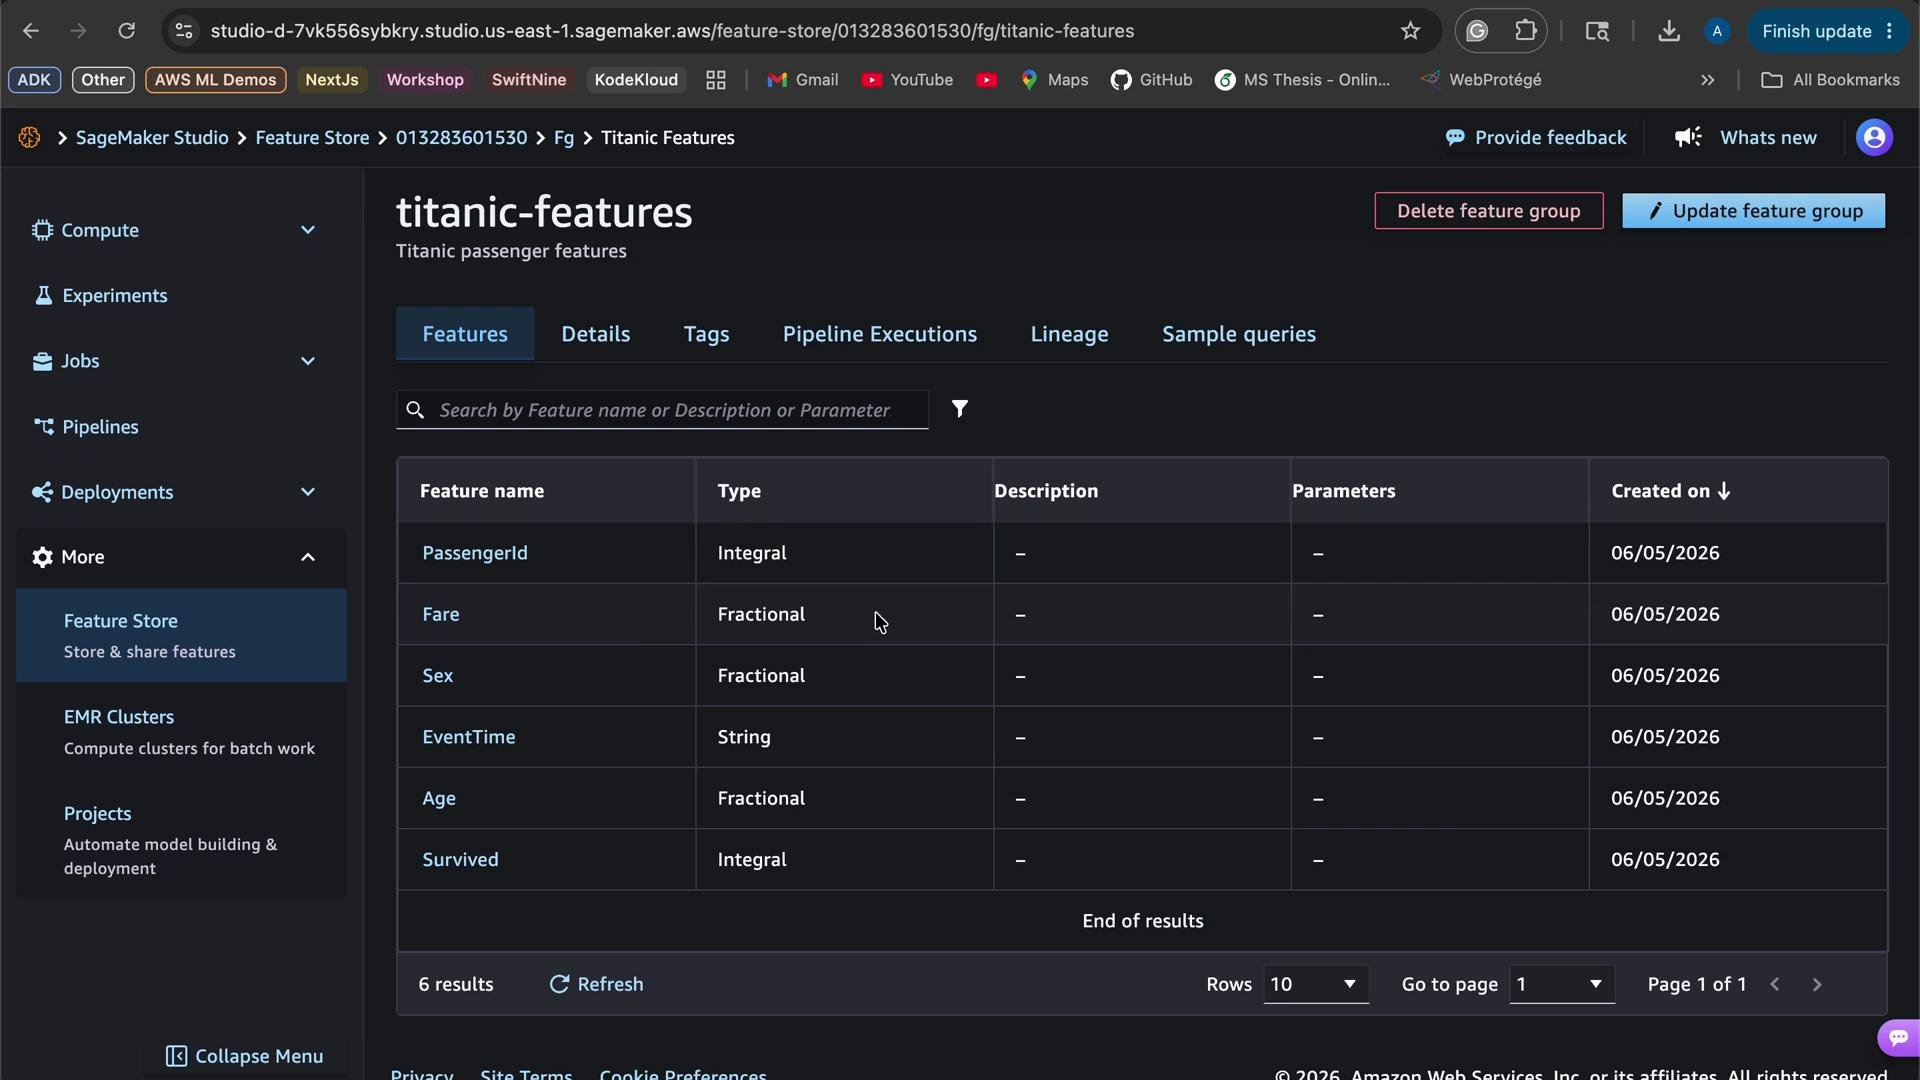Click the SageMaker home logo icon
The height and width of the screenshot is (1080, 1920).
(29, 138)
